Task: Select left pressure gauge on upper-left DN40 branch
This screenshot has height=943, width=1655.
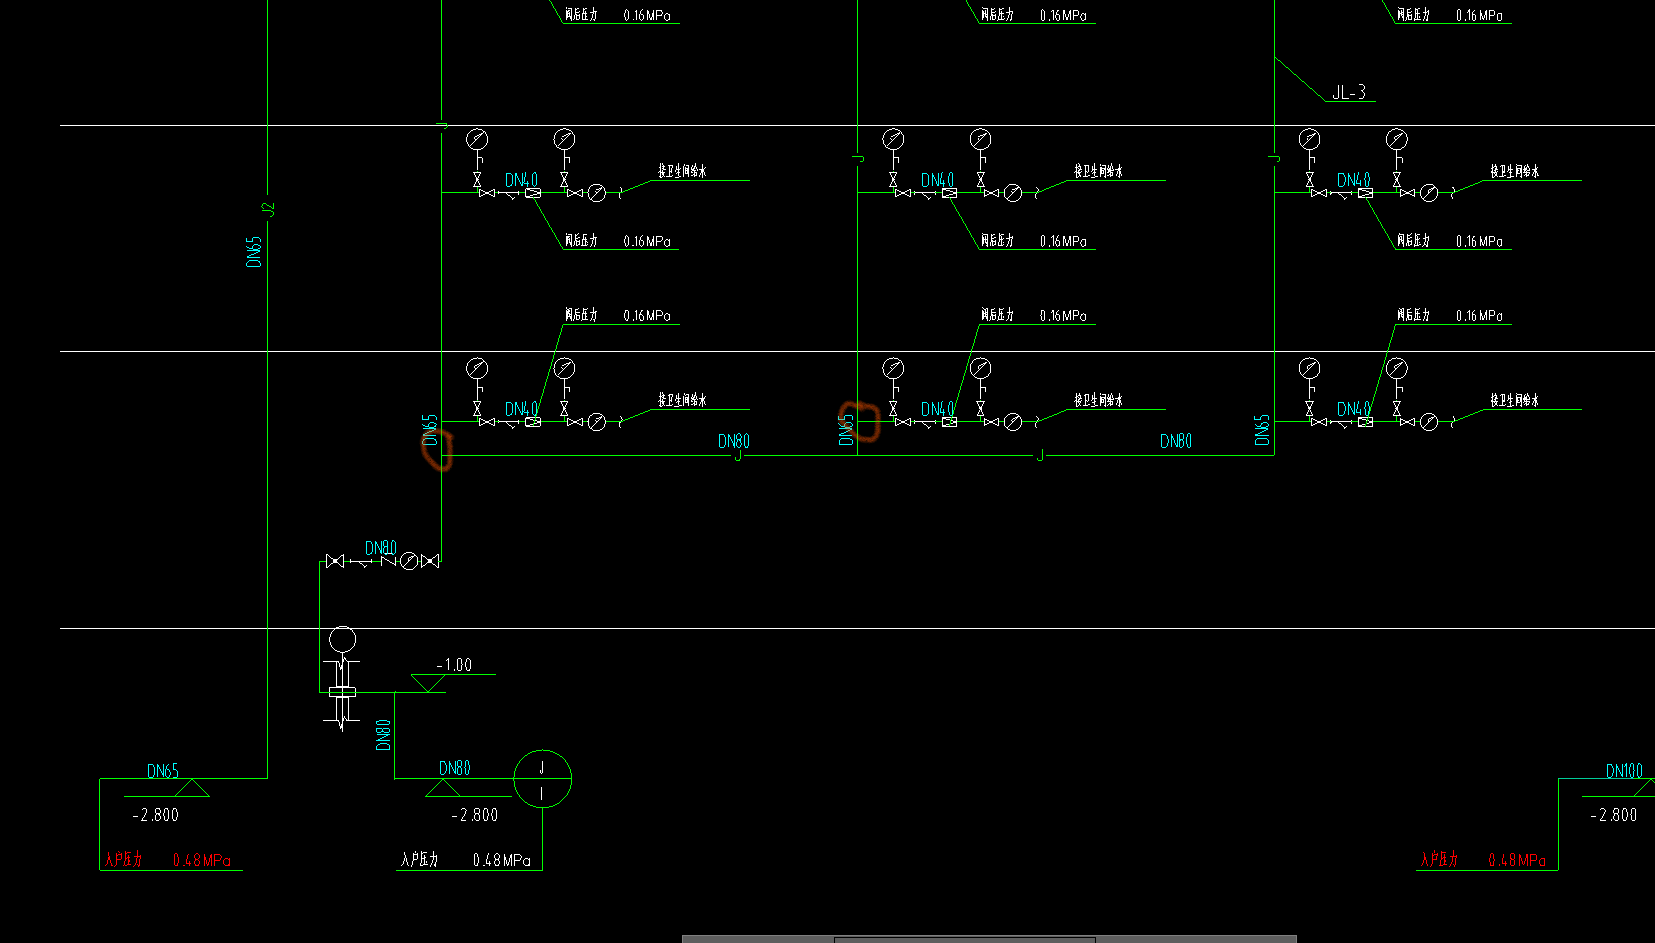Action: point(477,139)
